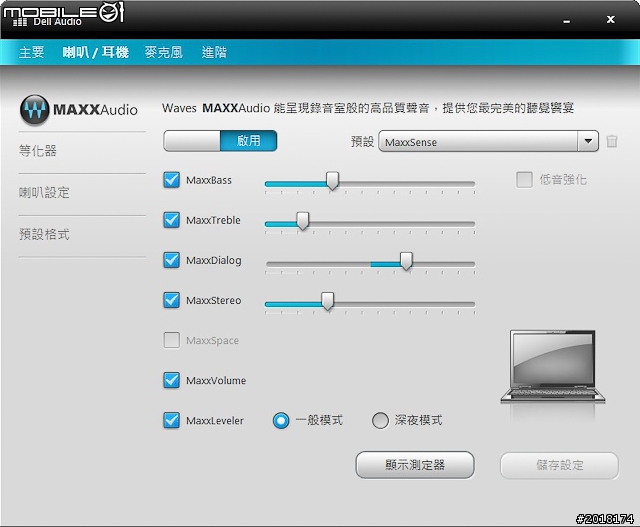Open 等化器 in the sidebar
This screenshot has height=527, width=640.
(x=38, y=151)
